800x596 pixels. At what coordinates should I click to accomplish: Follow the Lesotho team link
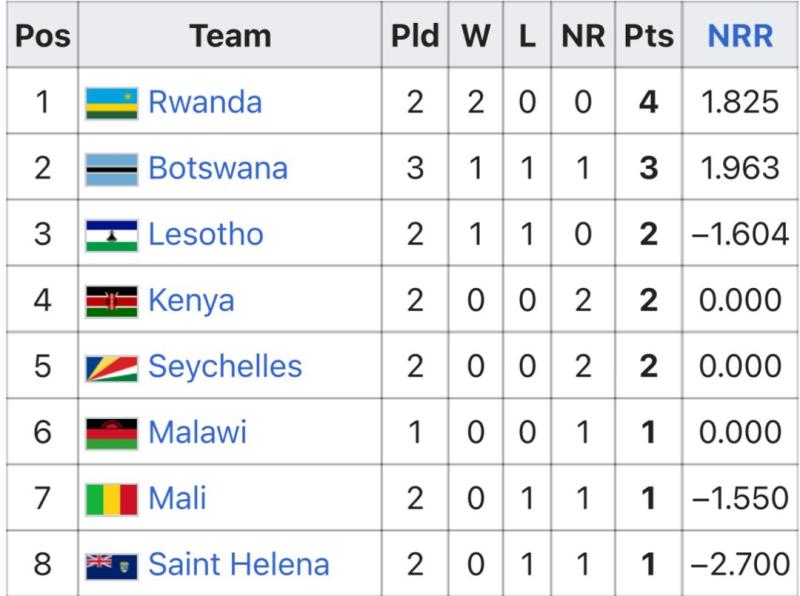206,234
